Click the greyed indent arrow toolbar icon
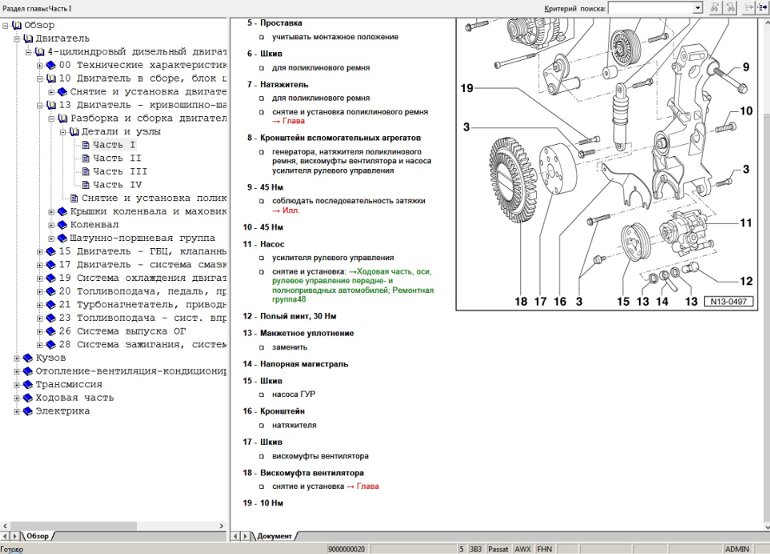Image resolution: width=770 pixels, height=554 pixels. coord(749,8)
